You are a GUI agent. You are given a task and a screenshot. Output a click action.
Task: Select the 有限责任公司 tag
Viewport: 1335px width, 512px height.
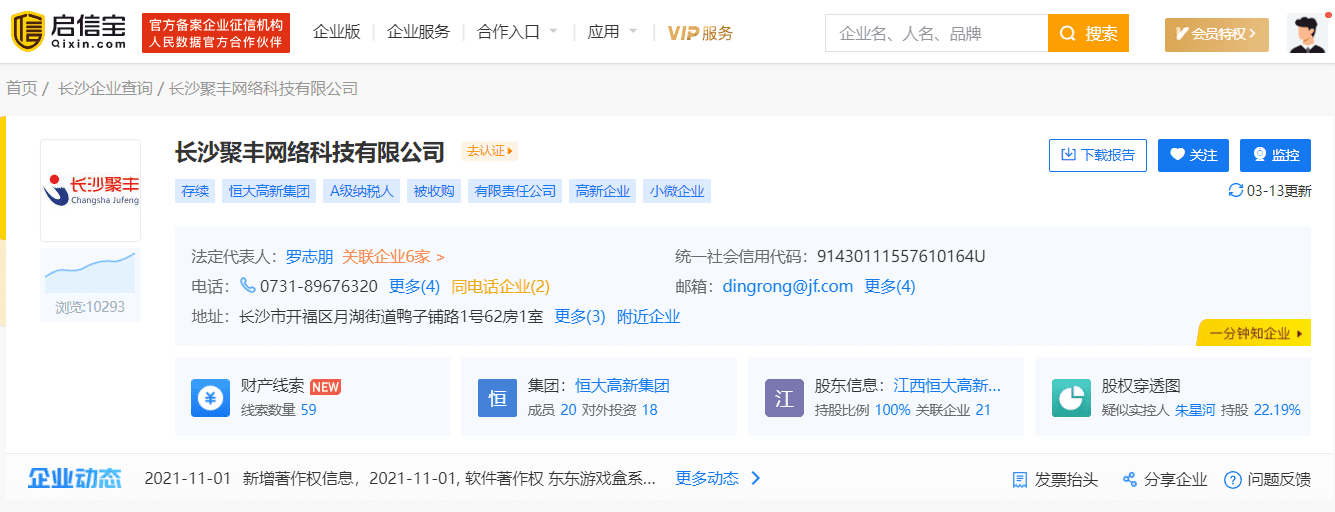pos(515,191)
